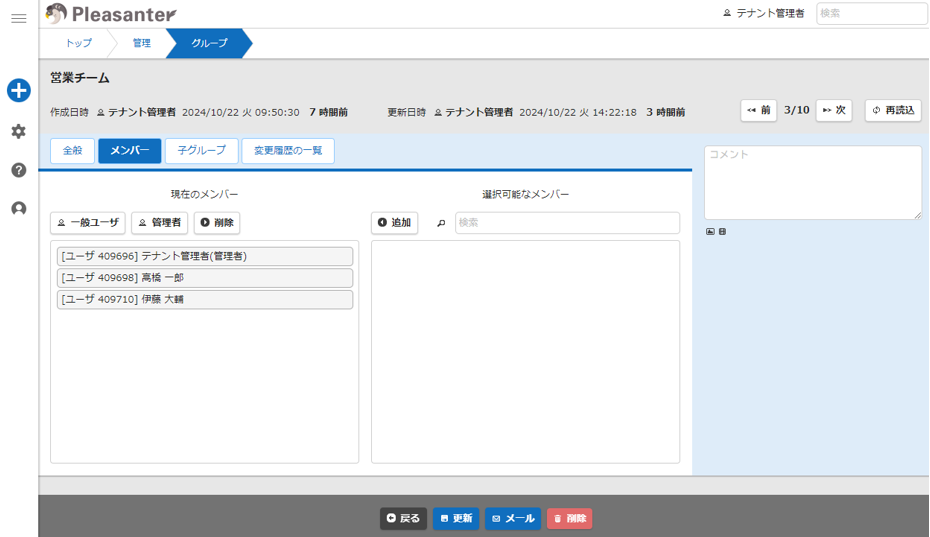Click the 再読込 reload button
930x537 pixels.
(893, 110)
